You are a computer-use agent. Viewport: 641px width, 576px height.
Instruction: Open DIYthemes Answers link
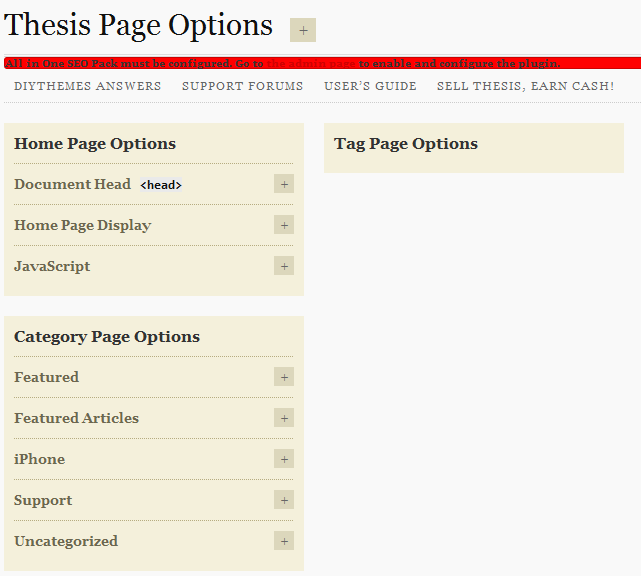[87, 86]
